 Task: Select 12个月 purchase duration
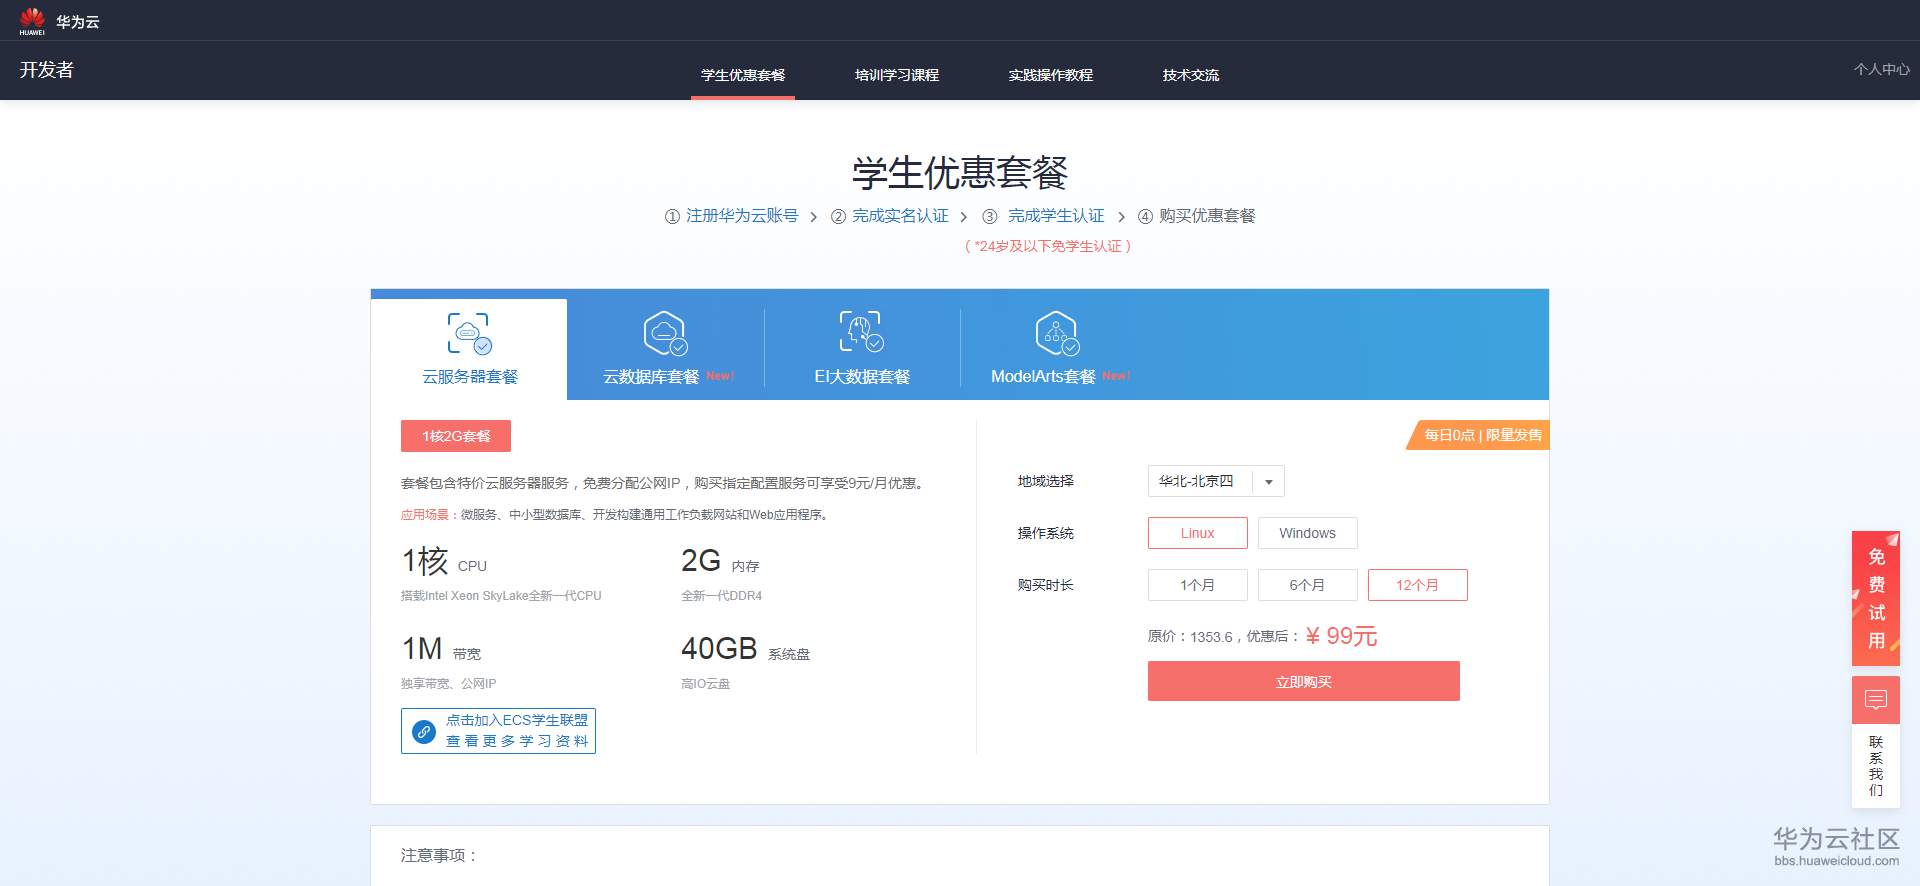(1418, 585)
